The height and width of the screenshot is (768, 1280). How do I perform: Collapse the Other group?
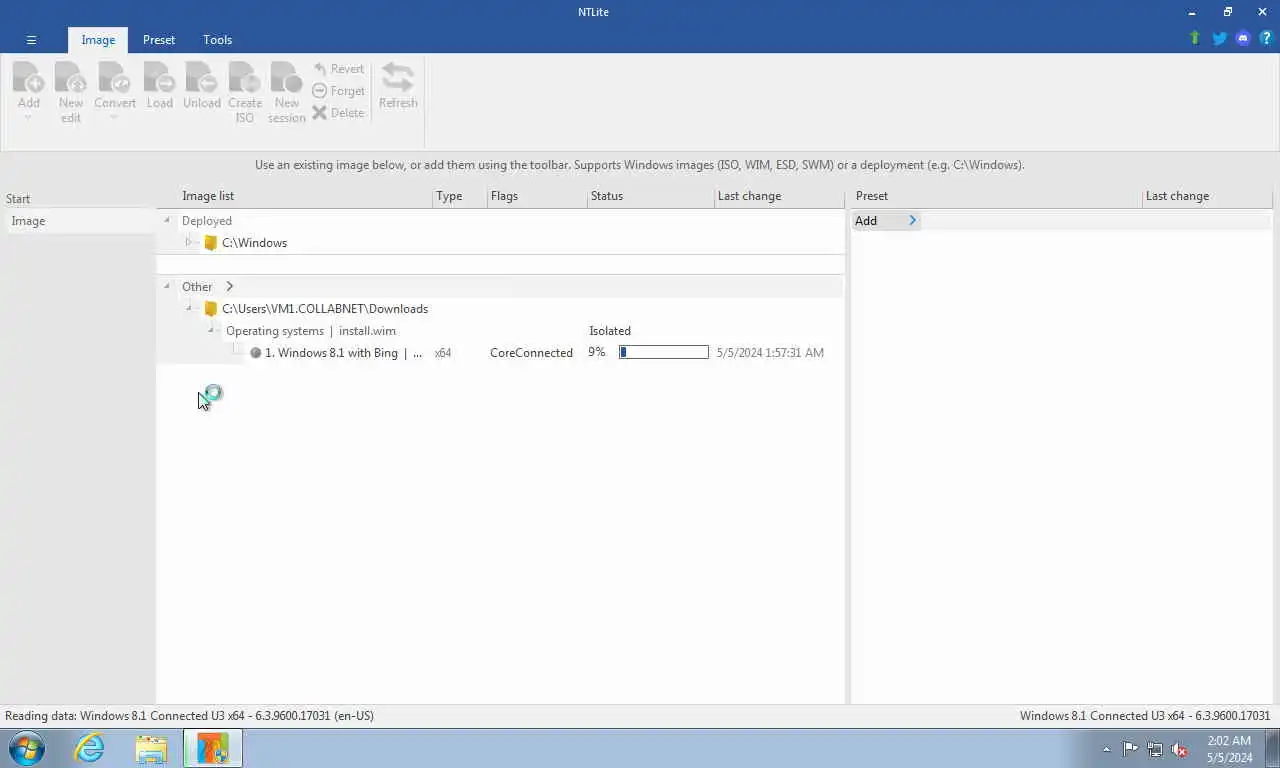point(167,286)
